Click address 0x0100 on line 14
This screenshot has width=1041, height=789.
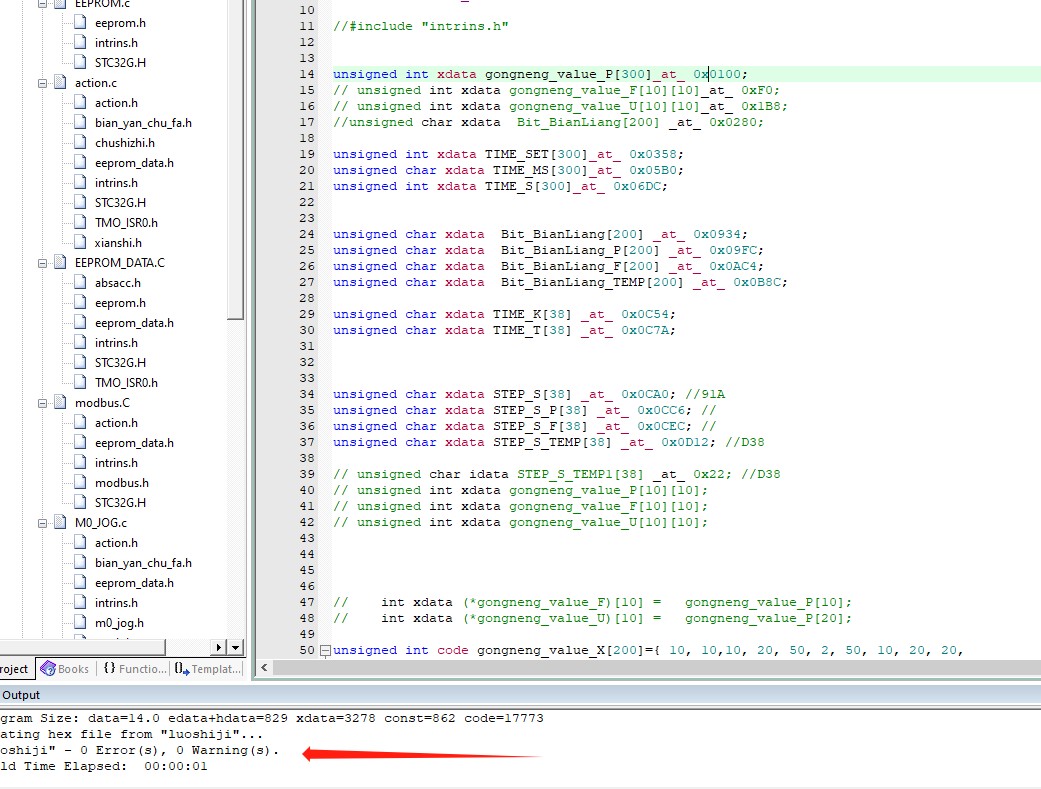pyautogui.click(x=718, y=74)
